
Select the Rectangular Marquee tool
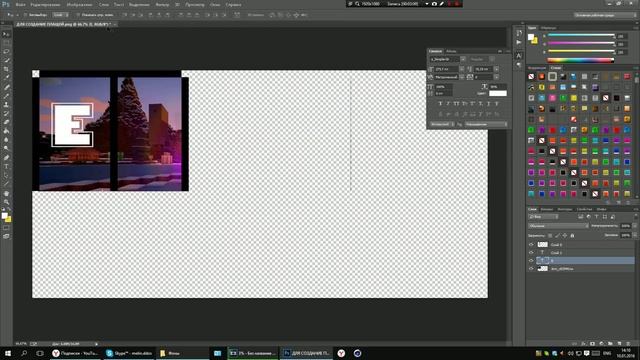coord(6,43)
